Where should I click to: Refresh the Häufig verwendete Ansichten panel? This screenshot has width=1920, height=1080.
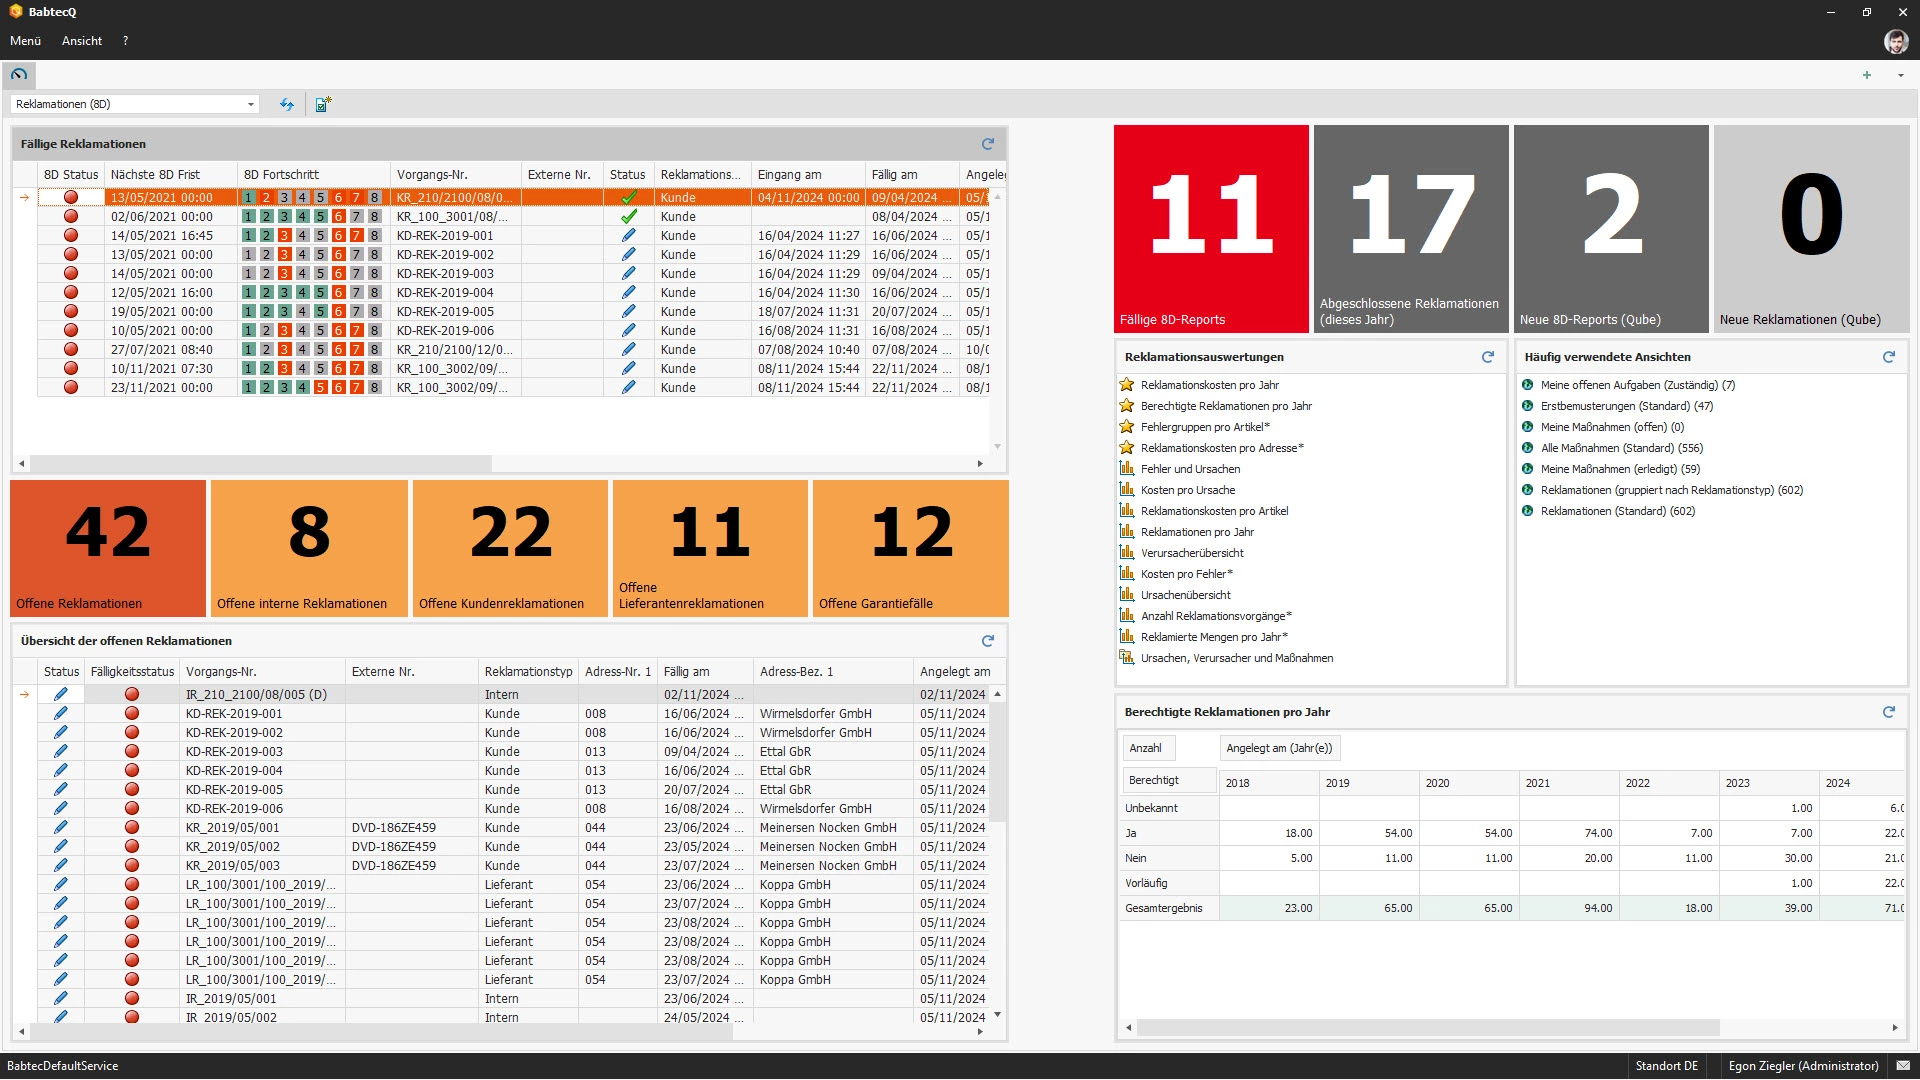(x=1889, y=357)
